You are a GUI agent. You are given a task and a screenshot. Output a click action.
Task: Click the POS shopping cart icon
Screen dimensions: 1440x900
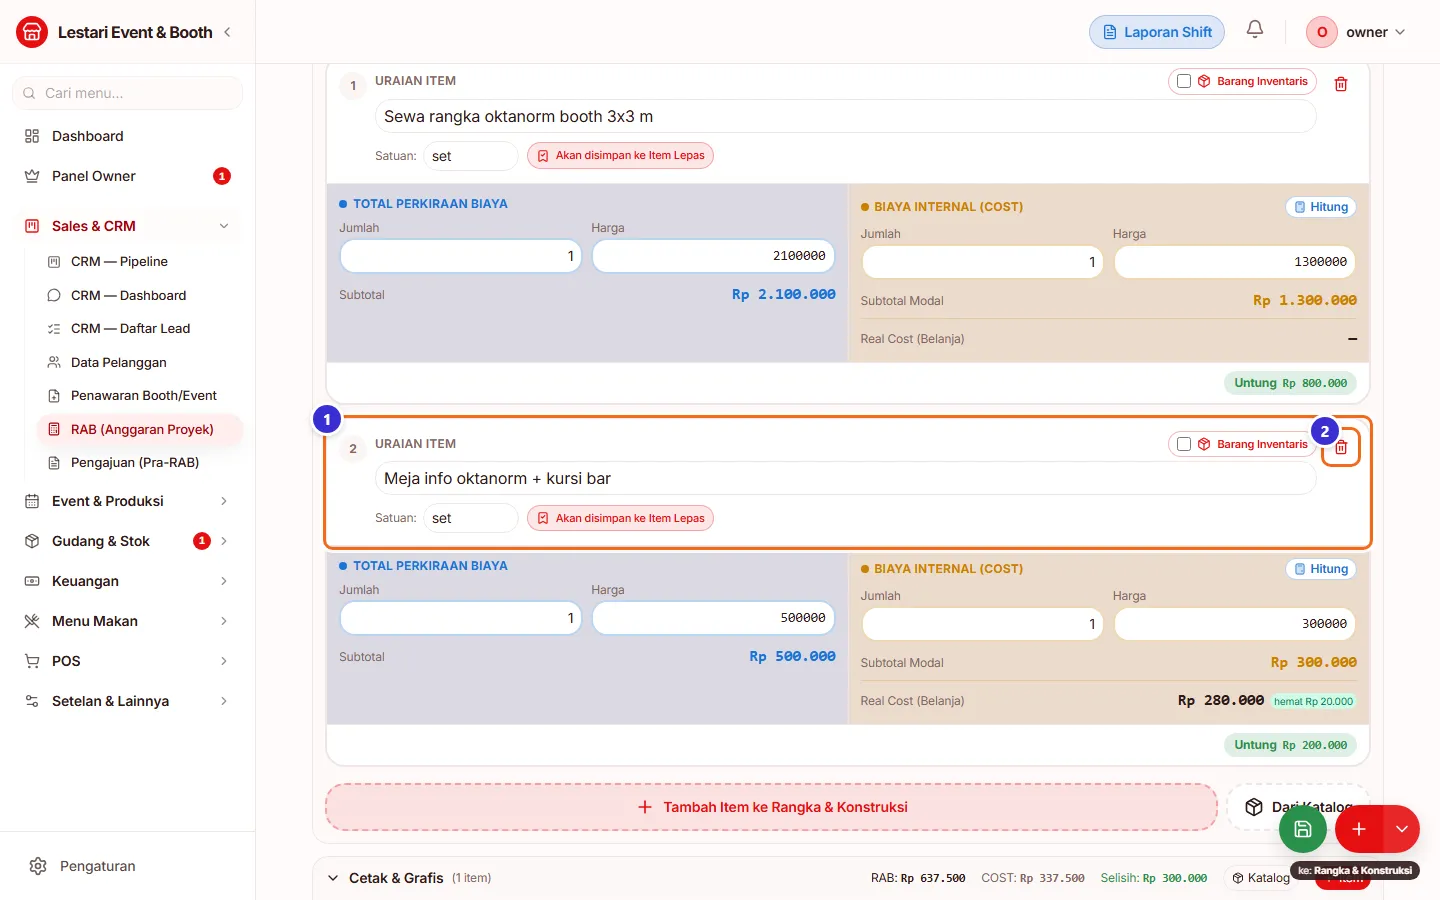(x=32, y=661)
